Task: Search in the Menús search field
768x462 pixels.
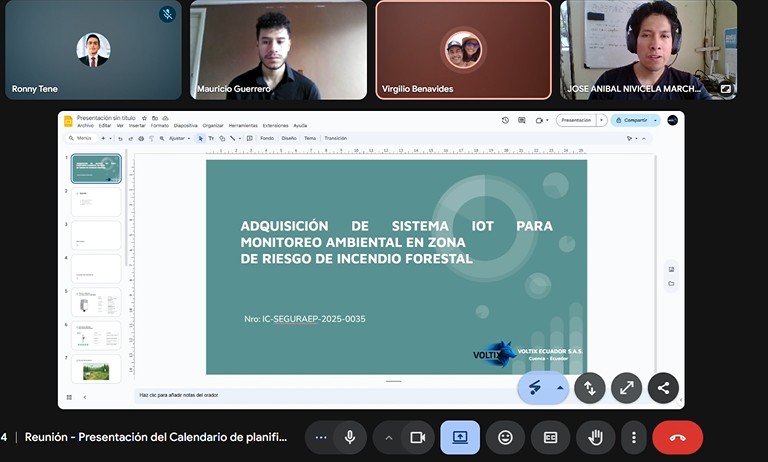Action: [80, 139]
